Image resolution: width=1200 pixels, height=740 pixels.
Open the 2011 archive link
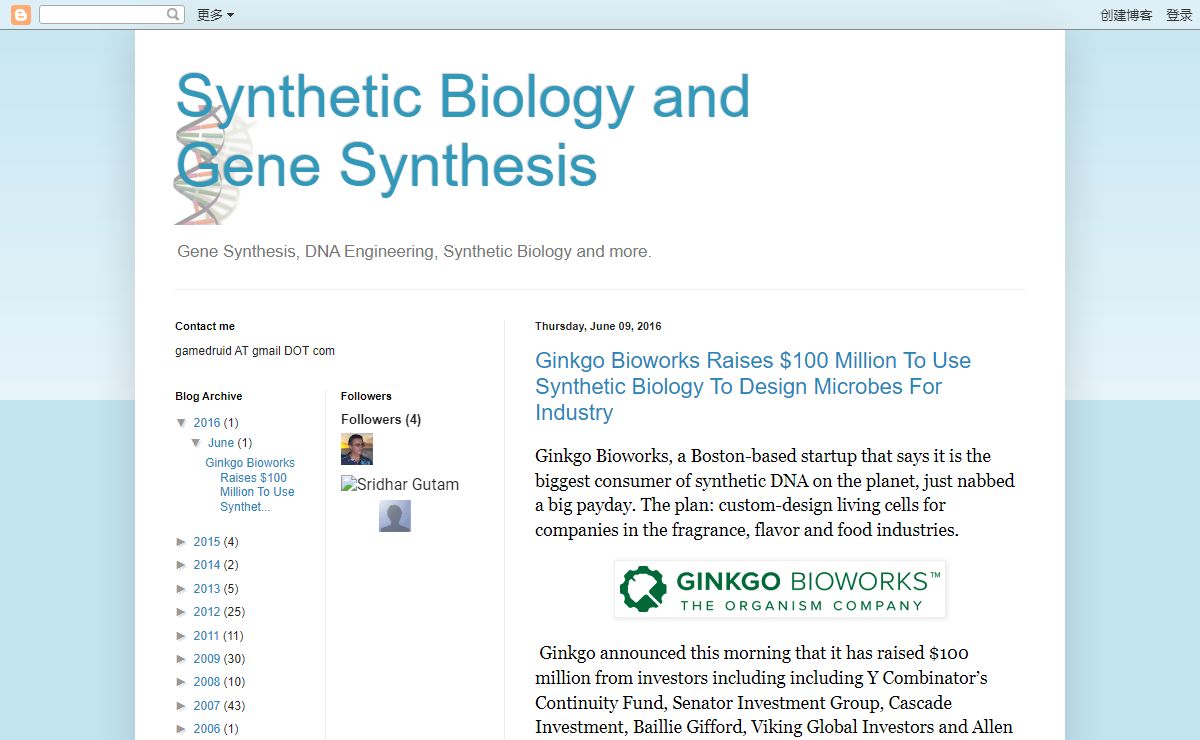(x=207, y=636)
